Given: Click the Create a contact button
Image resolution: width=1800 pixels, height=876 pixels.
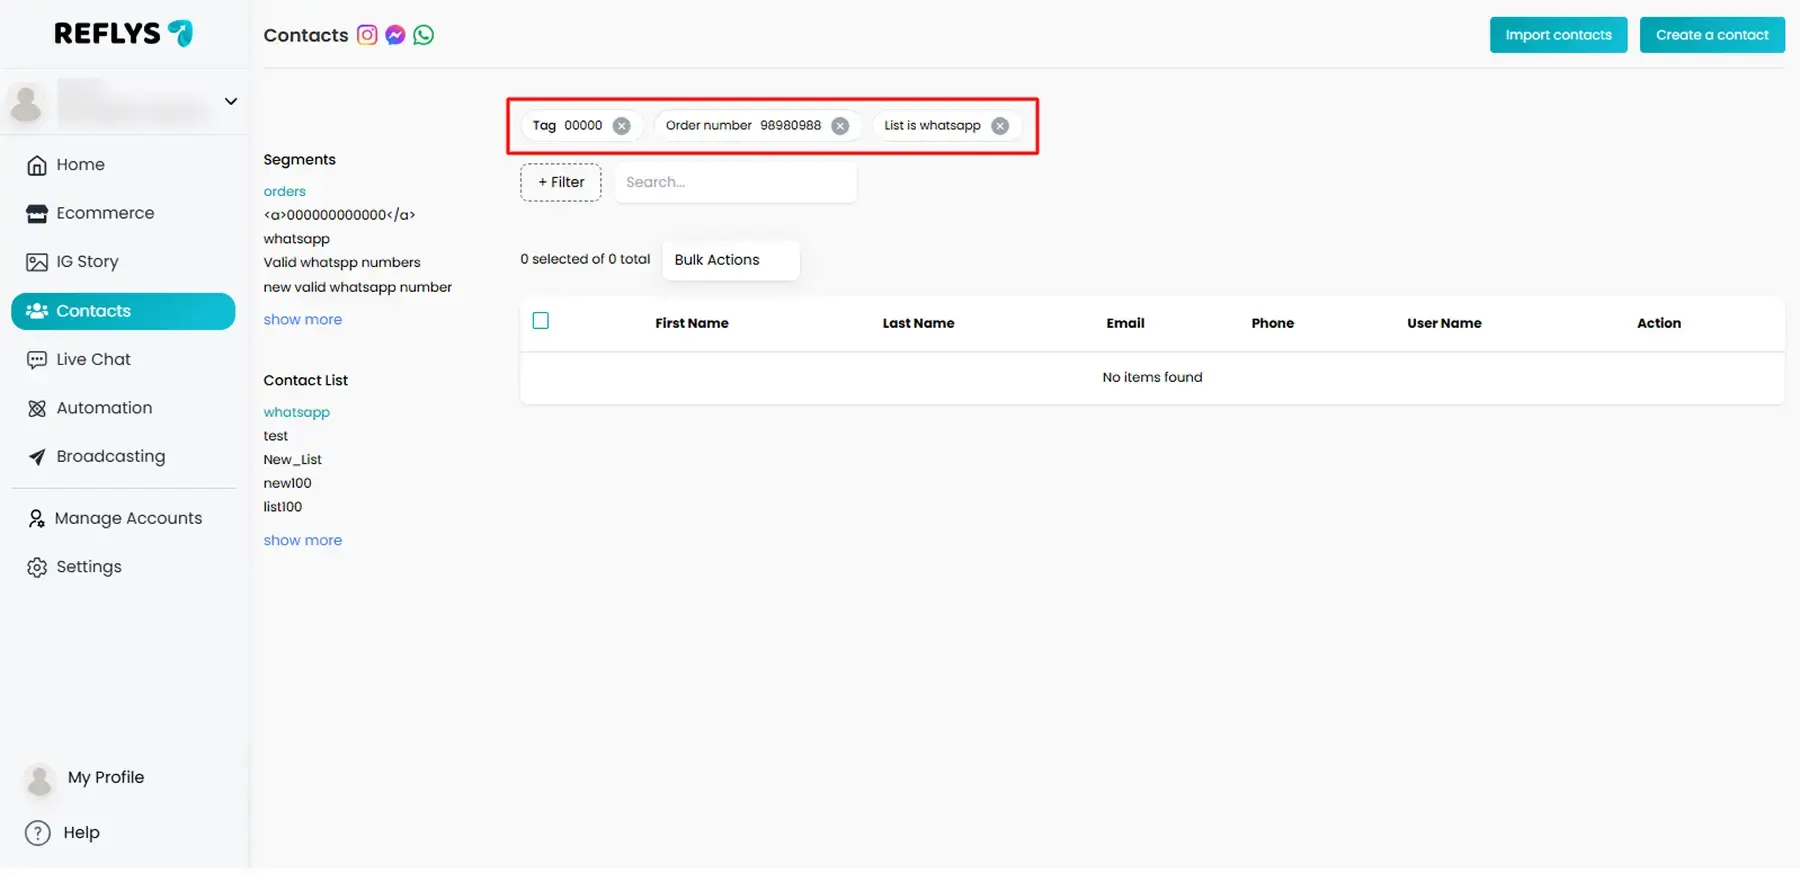Looking at the screenshot, I should (1711, 35).
